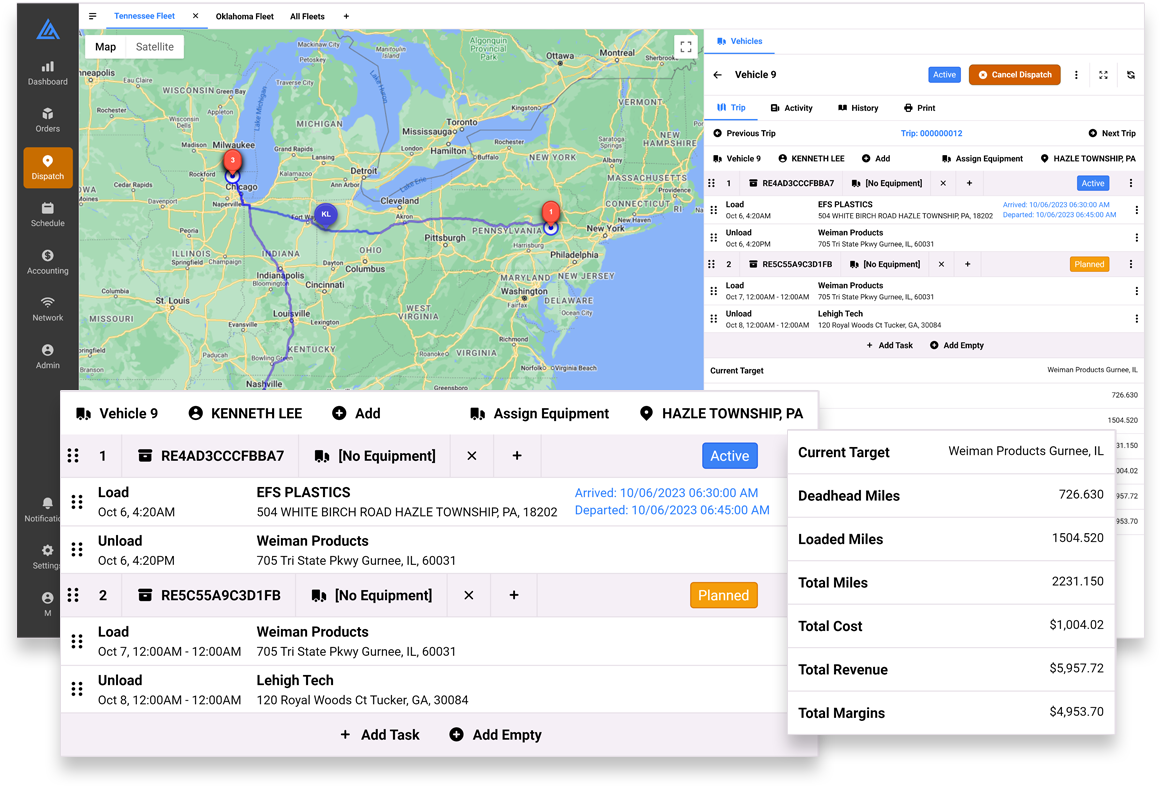Open options menu for Load EFS PLASTICS row in panel

pyautogui.click(x=1136, y=211)
